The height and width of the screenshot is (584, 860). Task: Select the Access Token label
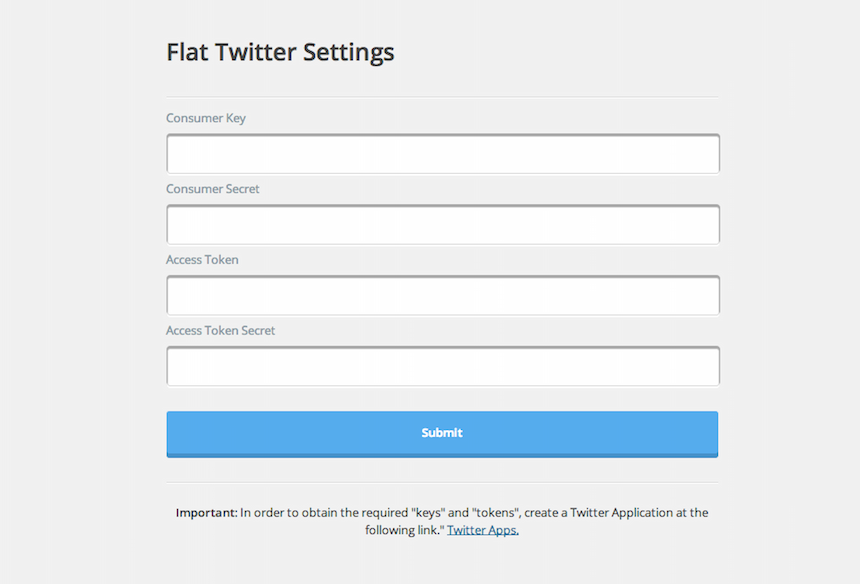click(202, 259)
